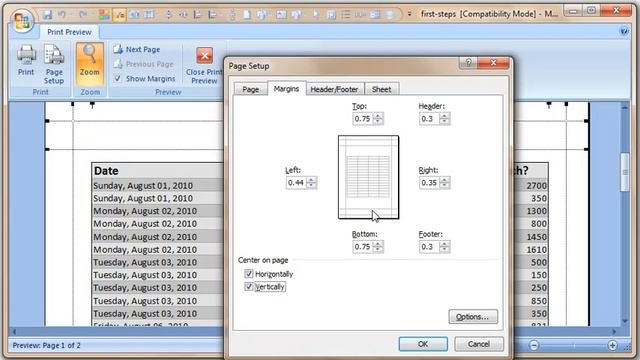Image resolution: width=640 pixels, height=360 pixels.
Task: Decrease Left margin with down arrow
Action: pos(311,186)
